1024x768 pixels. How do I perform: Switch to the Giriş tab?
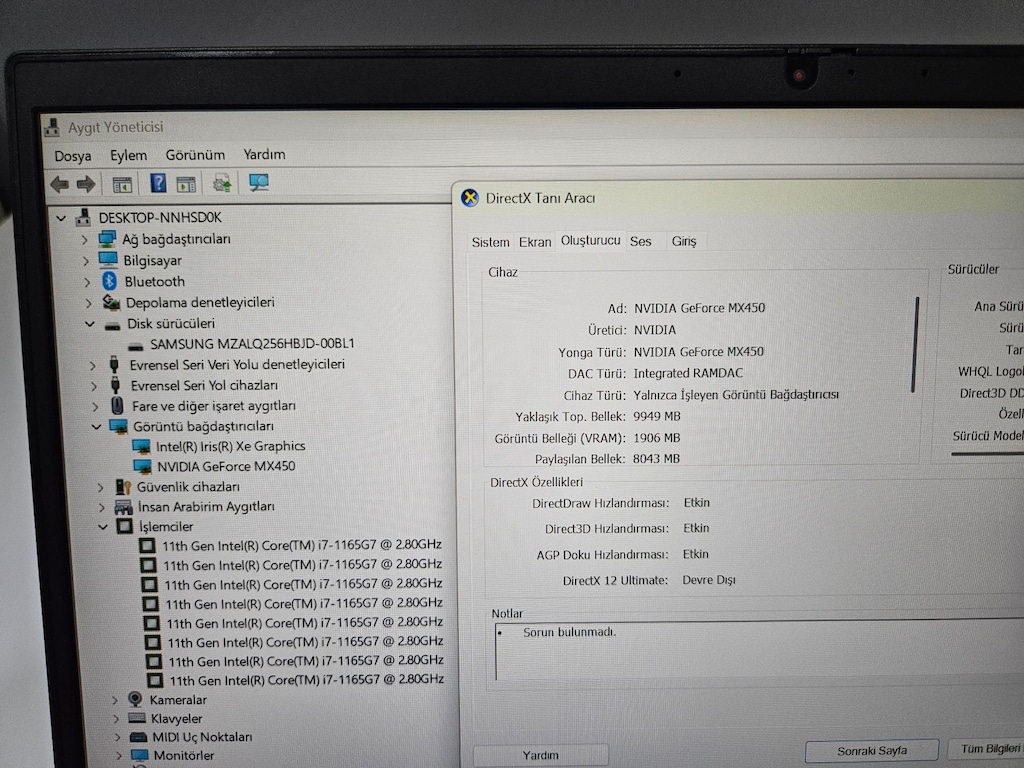tap(684, 241)
